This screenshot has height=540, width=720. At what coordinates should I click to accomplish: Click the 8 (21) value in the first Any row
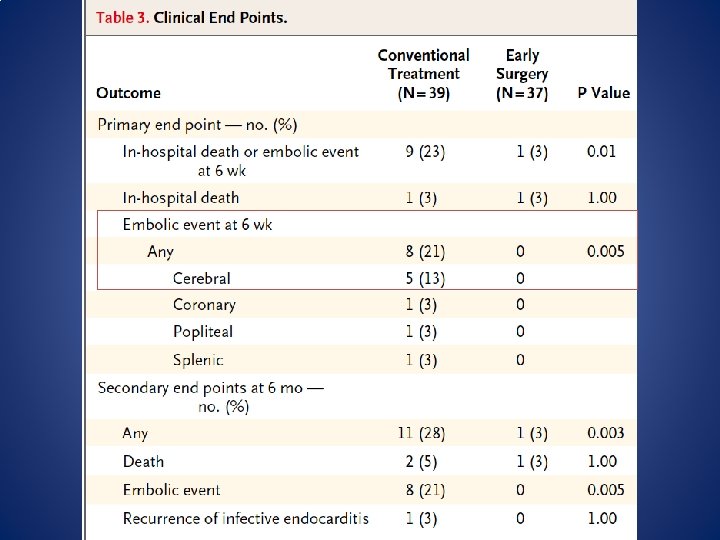pos(425,252)
